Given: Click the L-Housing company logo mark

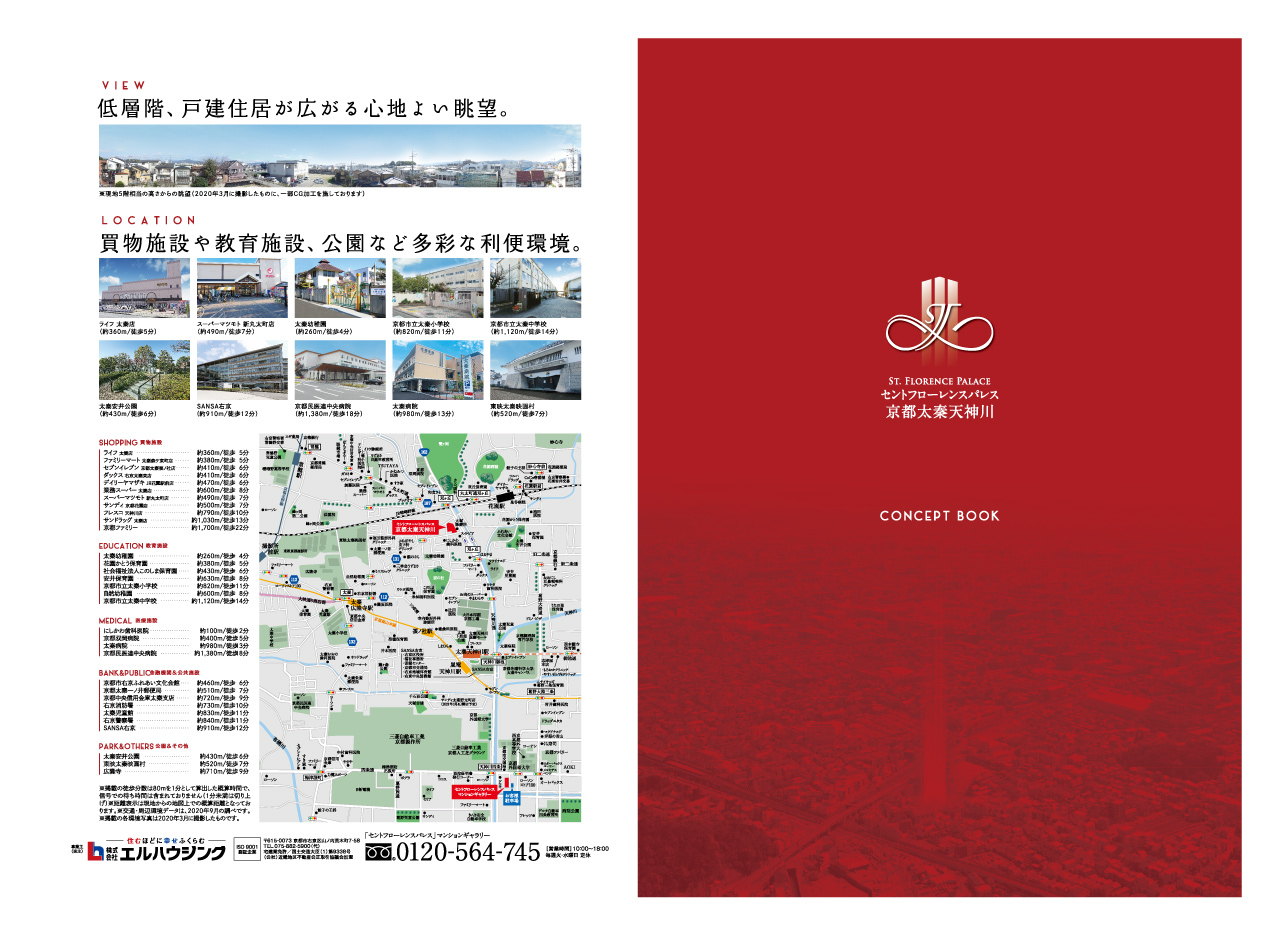Looking at the screenshot, I should coord(96,852).
